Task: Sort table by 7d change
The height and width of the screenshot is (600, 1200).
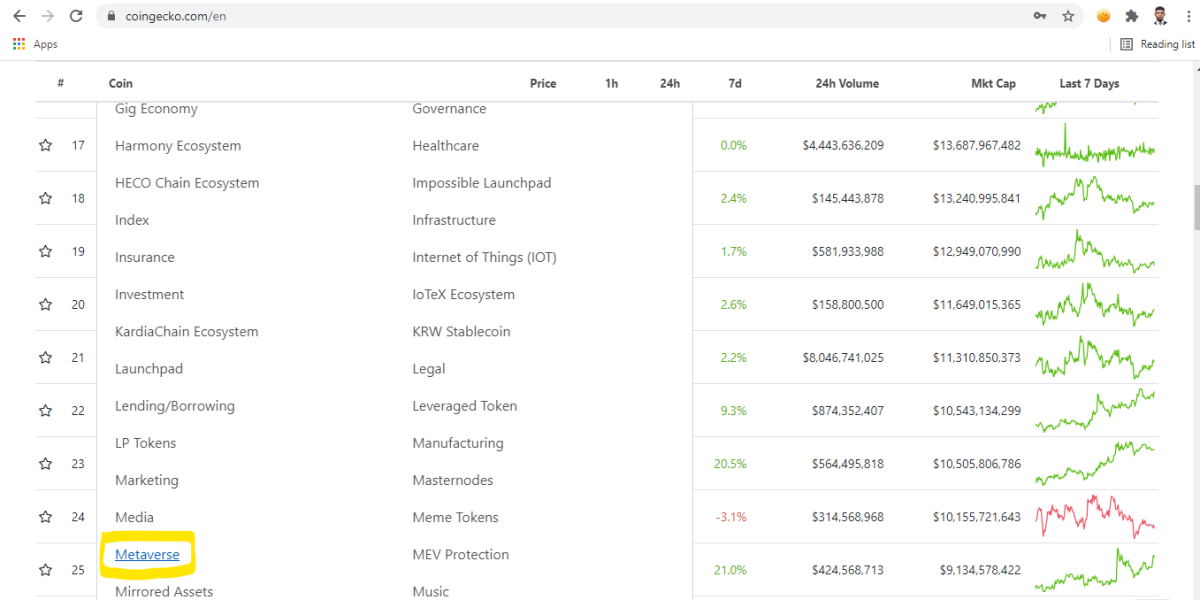Action: pos(735,83)
